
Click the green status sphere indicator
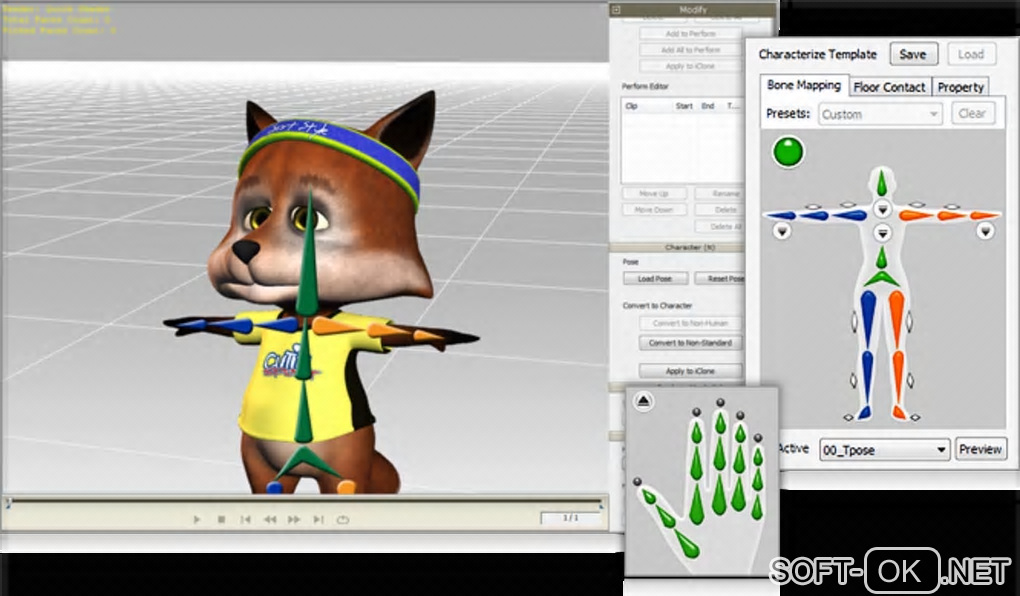(x=788, y=152)
